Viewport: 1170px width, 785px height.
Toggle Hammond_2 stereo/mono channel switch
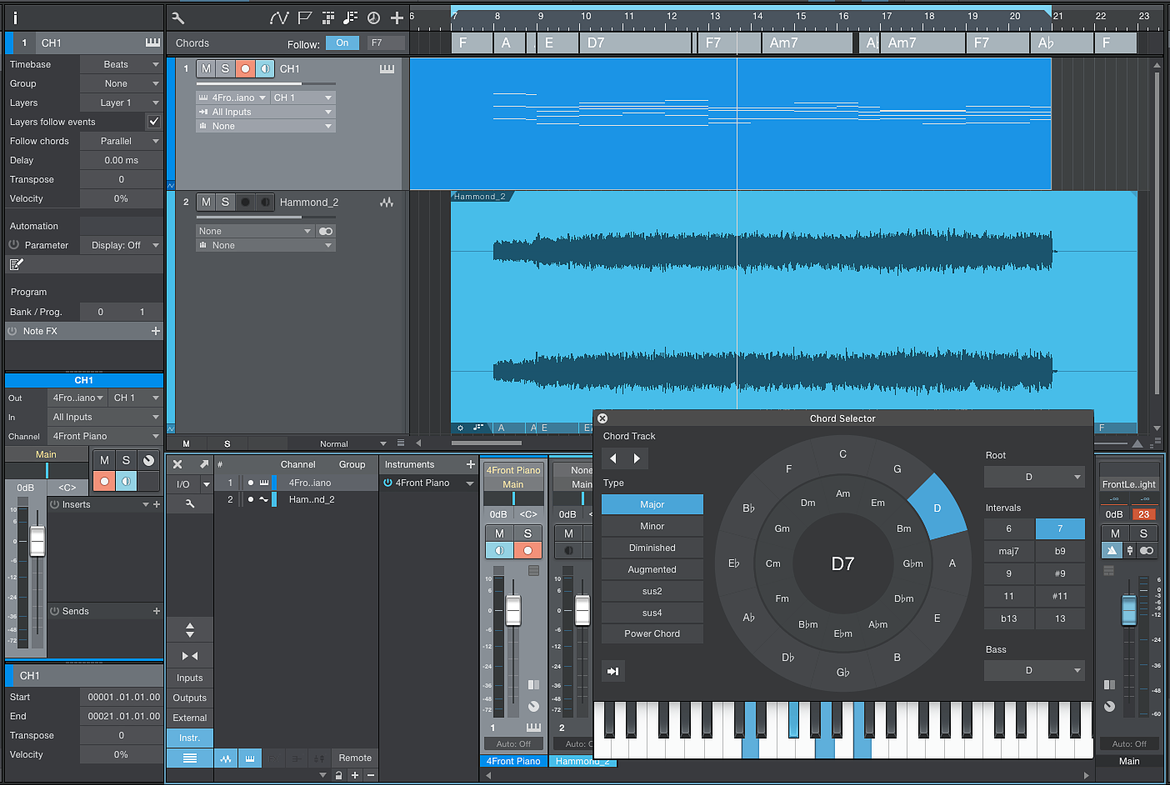coord(326,231)
